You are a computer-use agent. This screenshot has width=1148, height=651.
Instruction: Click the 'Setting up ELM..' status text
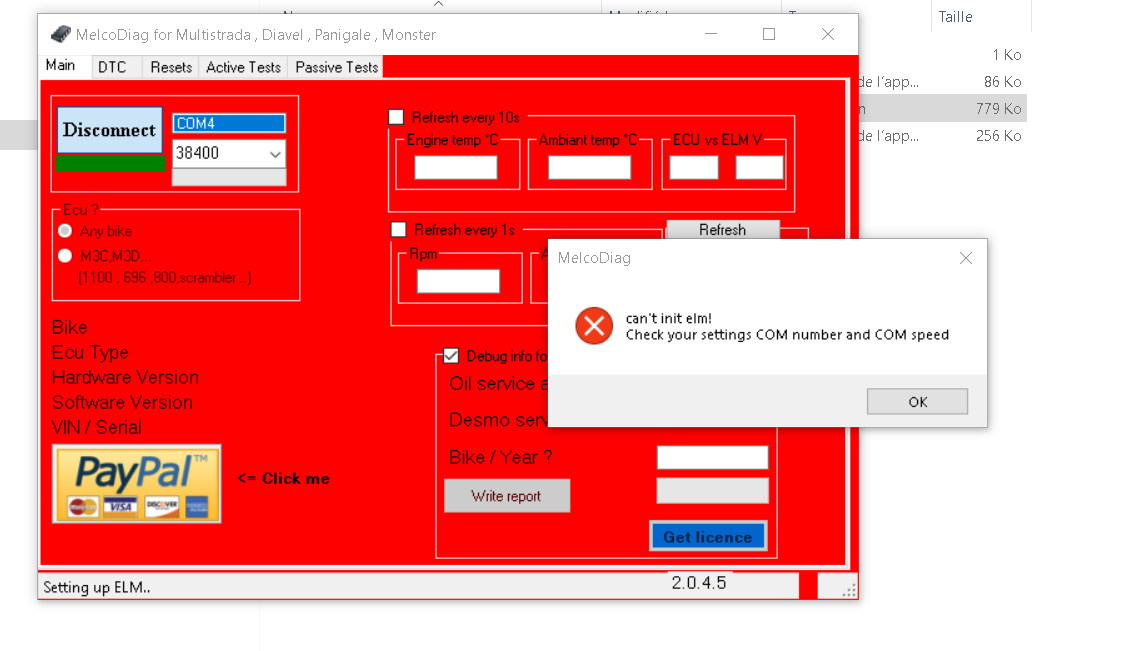pyautogui.click(x=97, y=587)
